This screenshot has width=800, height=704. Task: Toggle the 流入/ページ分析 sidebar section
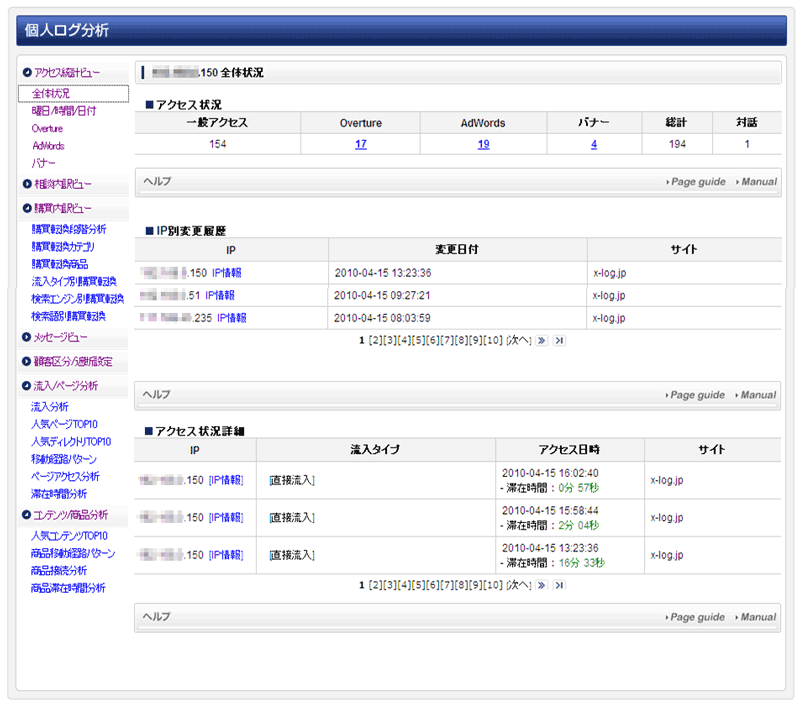click(x=26, y=385)
